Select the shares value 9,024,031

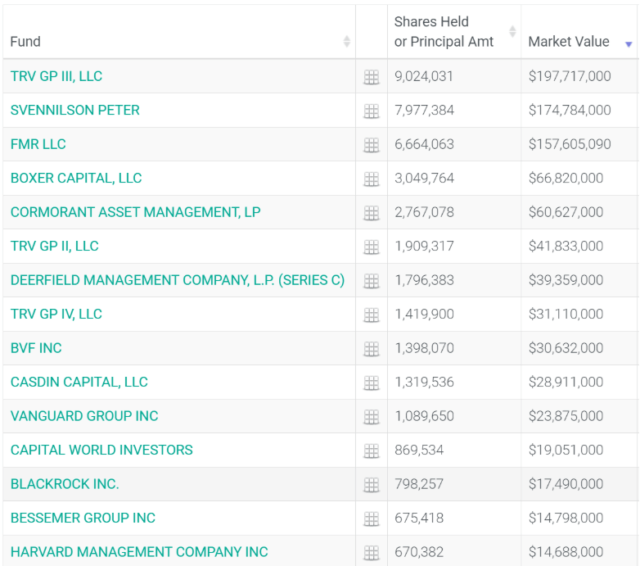[x=424, y=76]
